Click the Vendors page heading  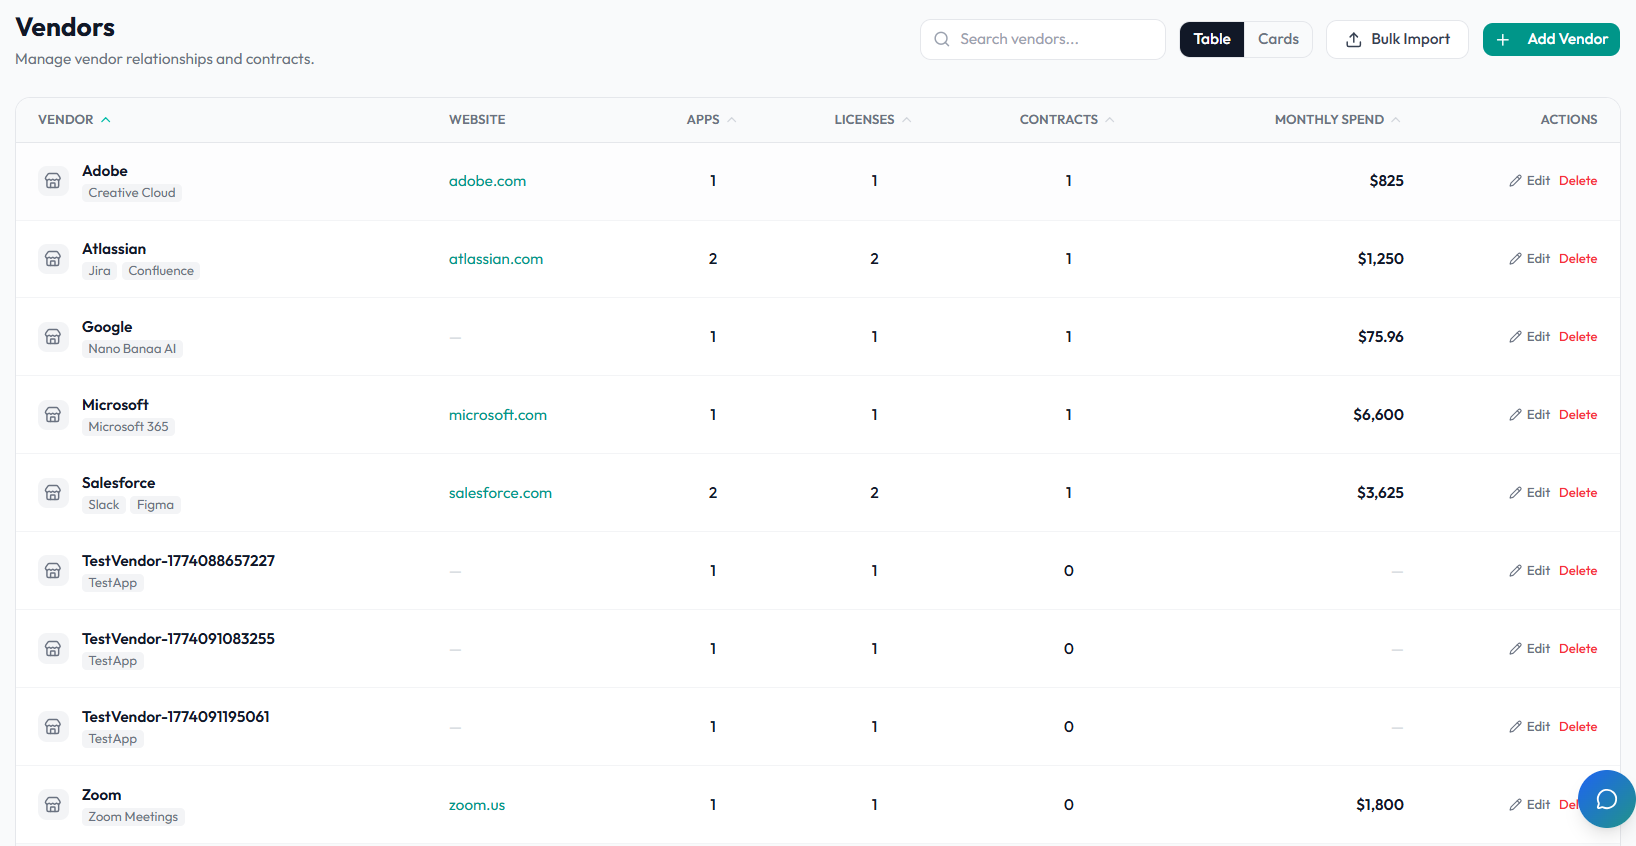65,27
